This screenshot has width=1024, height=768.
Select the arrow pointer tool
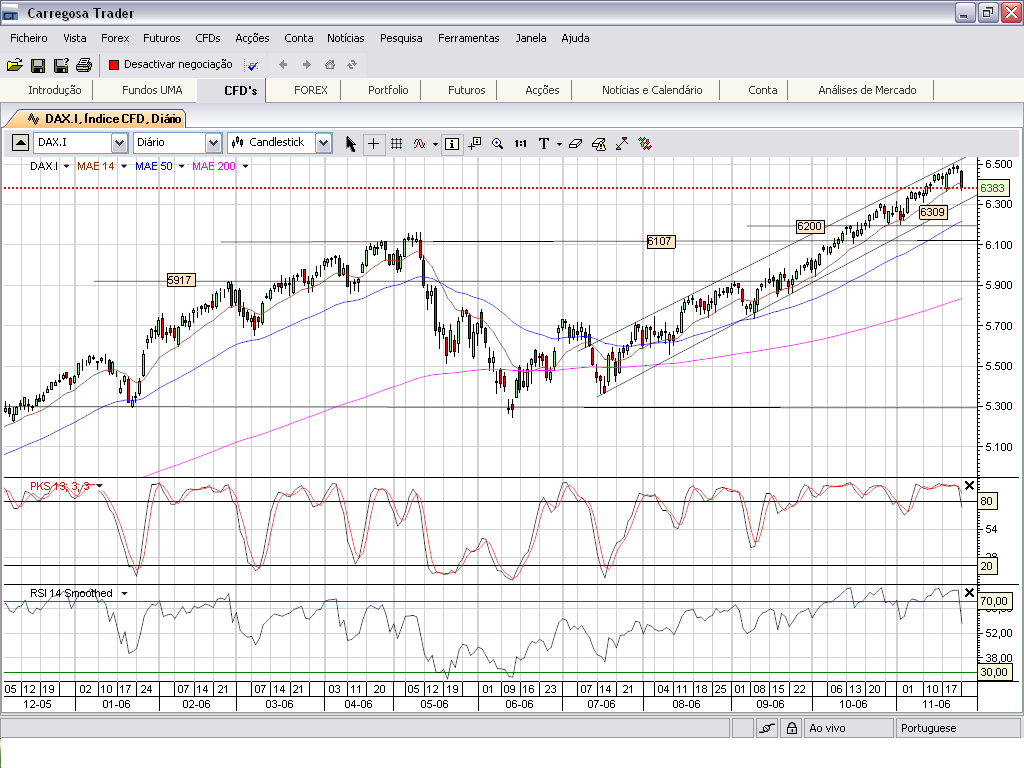click(x=351, y=143)
